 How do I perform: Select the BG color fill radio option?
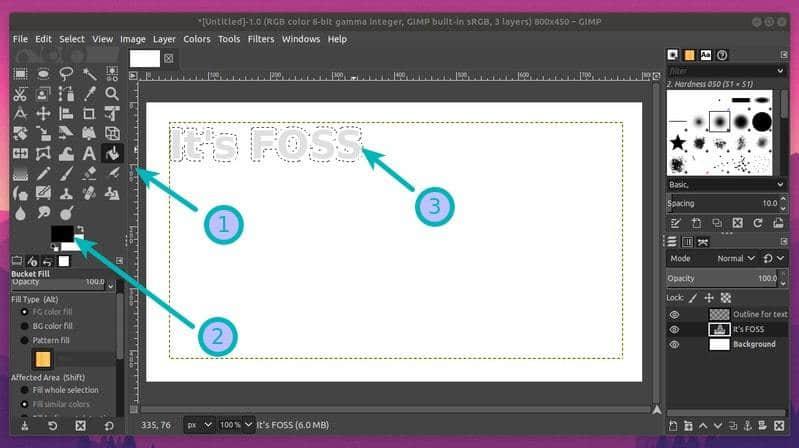click(x=25, y=326)
